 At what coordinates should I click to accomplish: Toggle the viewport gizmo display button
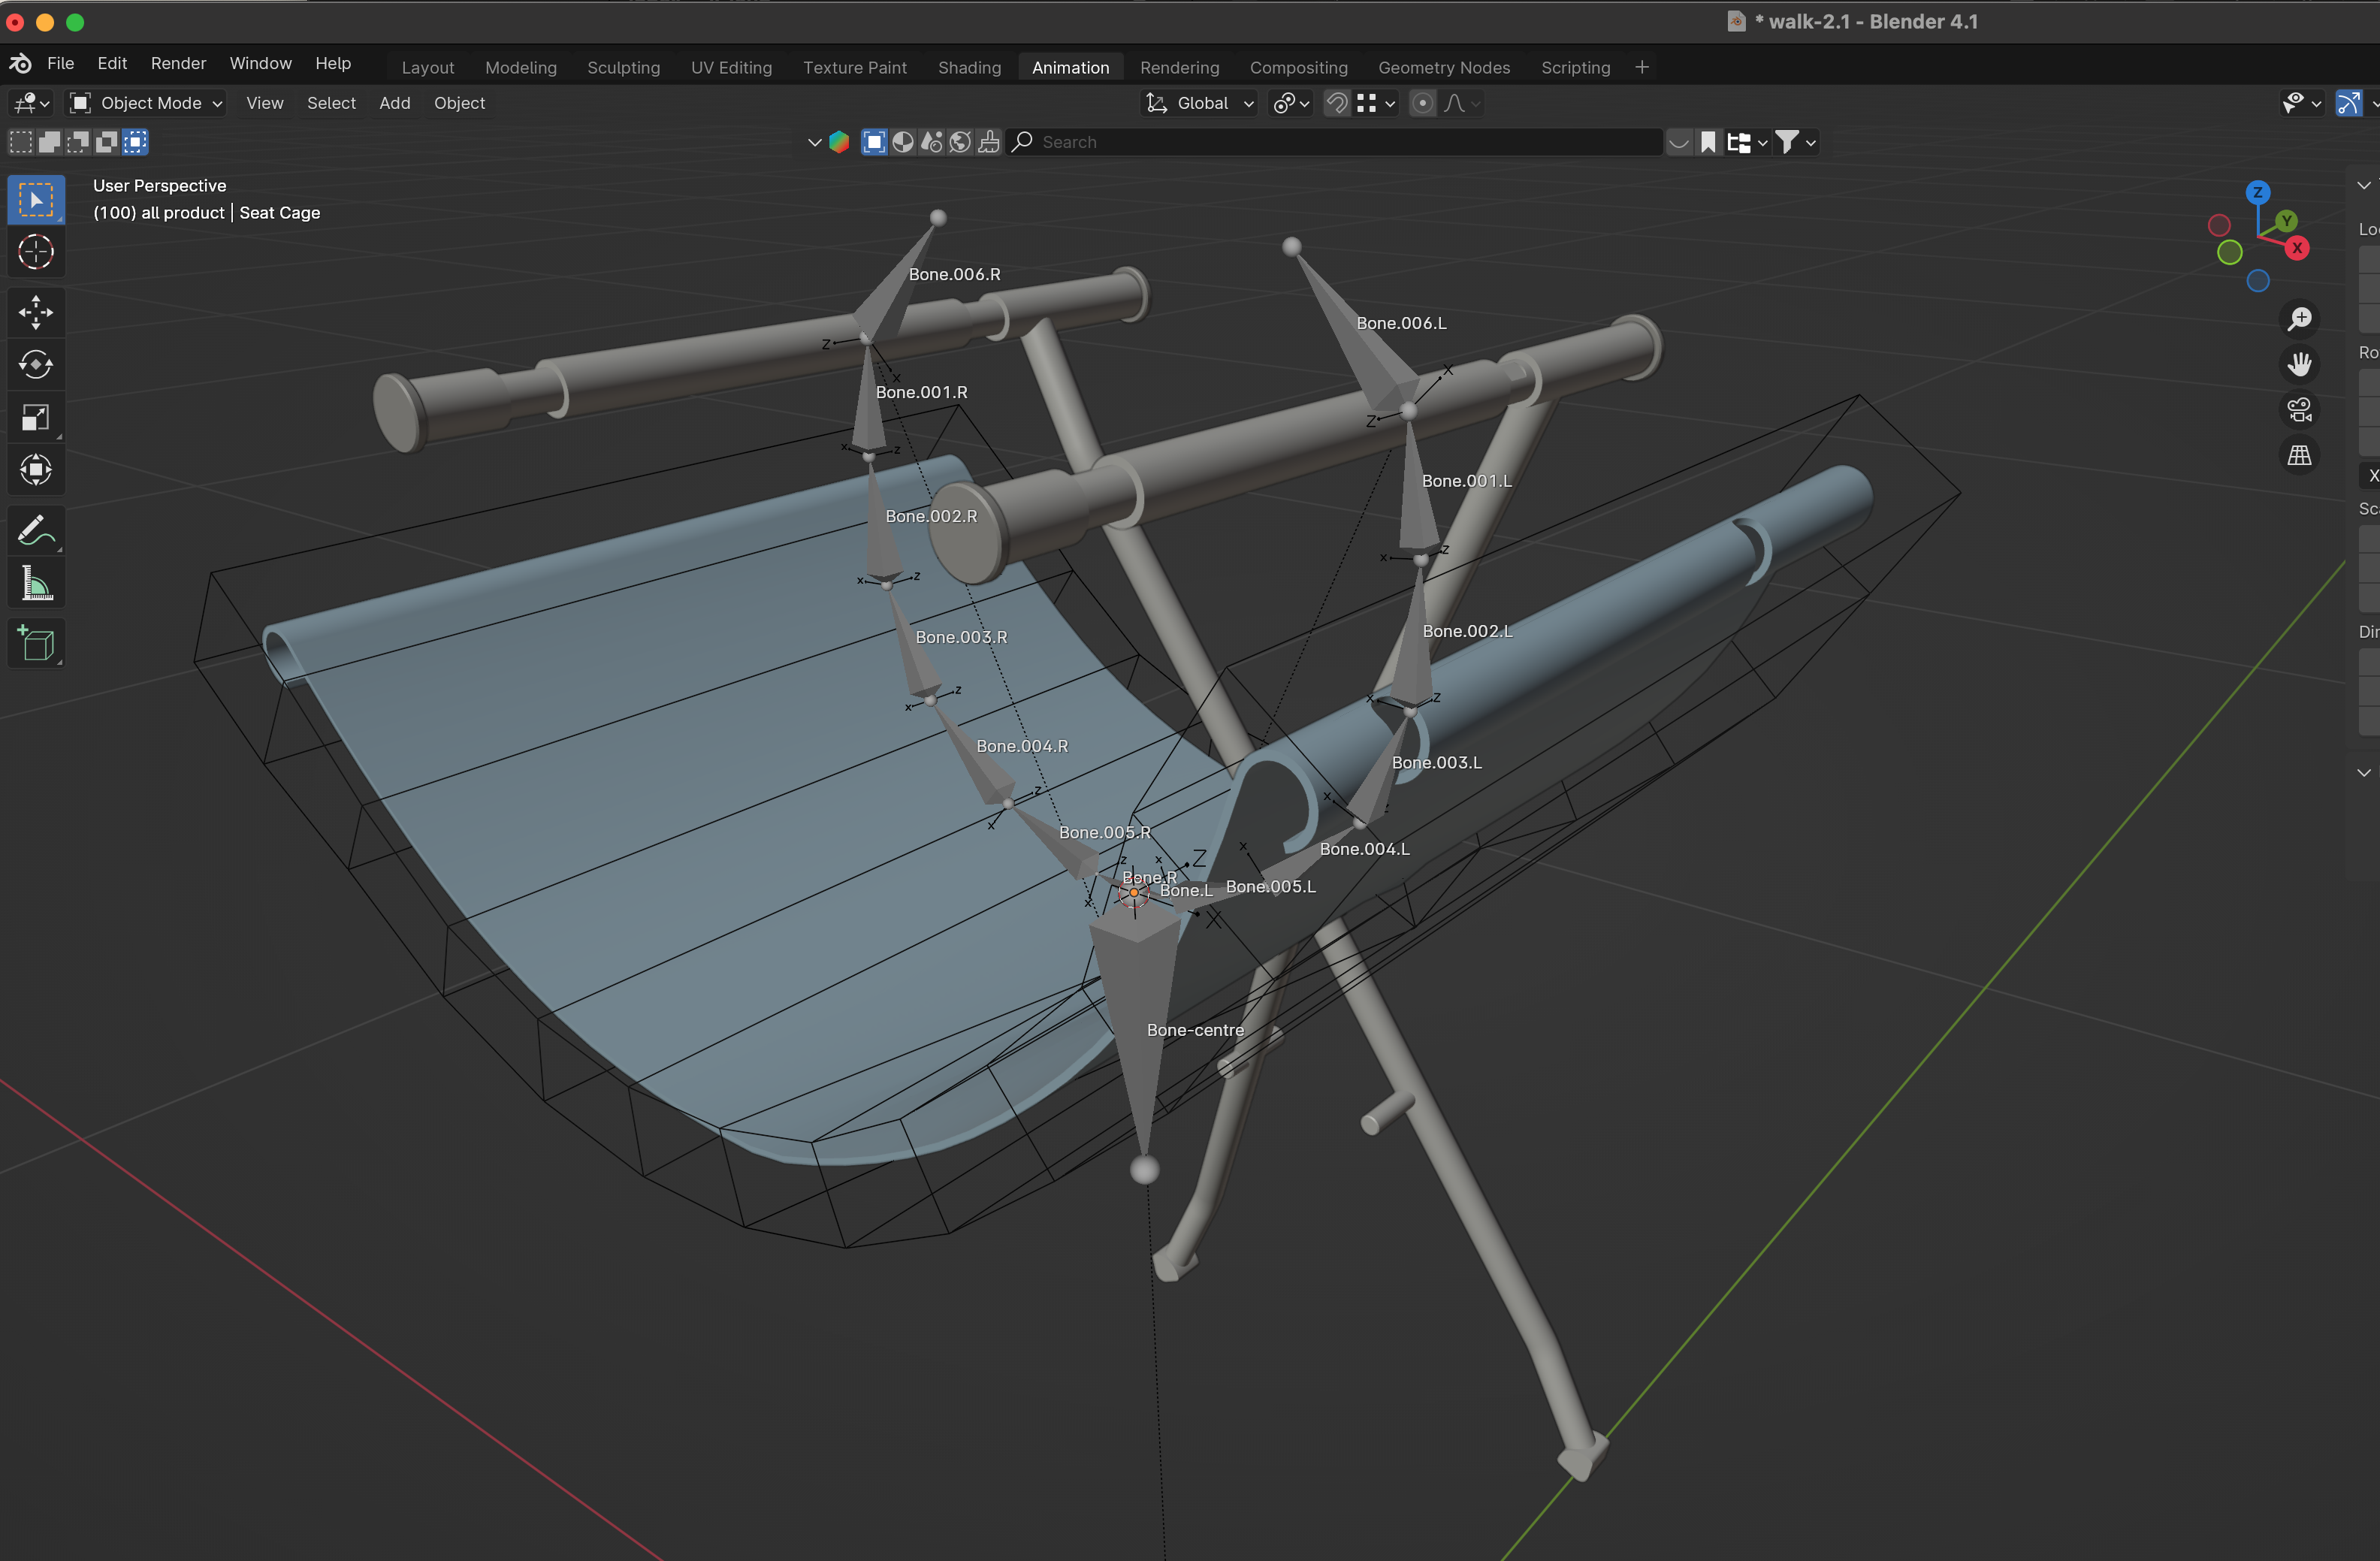(2348, 103)
